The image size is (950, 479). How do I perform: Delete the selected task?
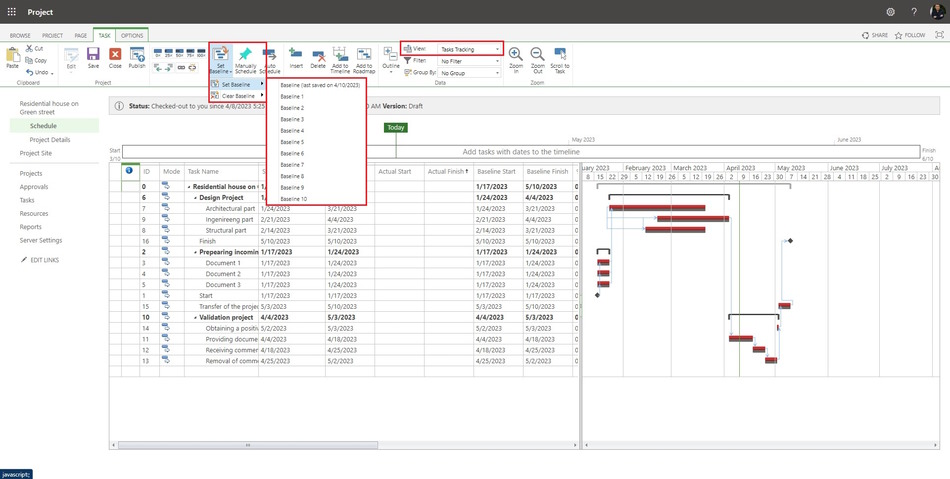pyautogui.click(x=318, y=58)
